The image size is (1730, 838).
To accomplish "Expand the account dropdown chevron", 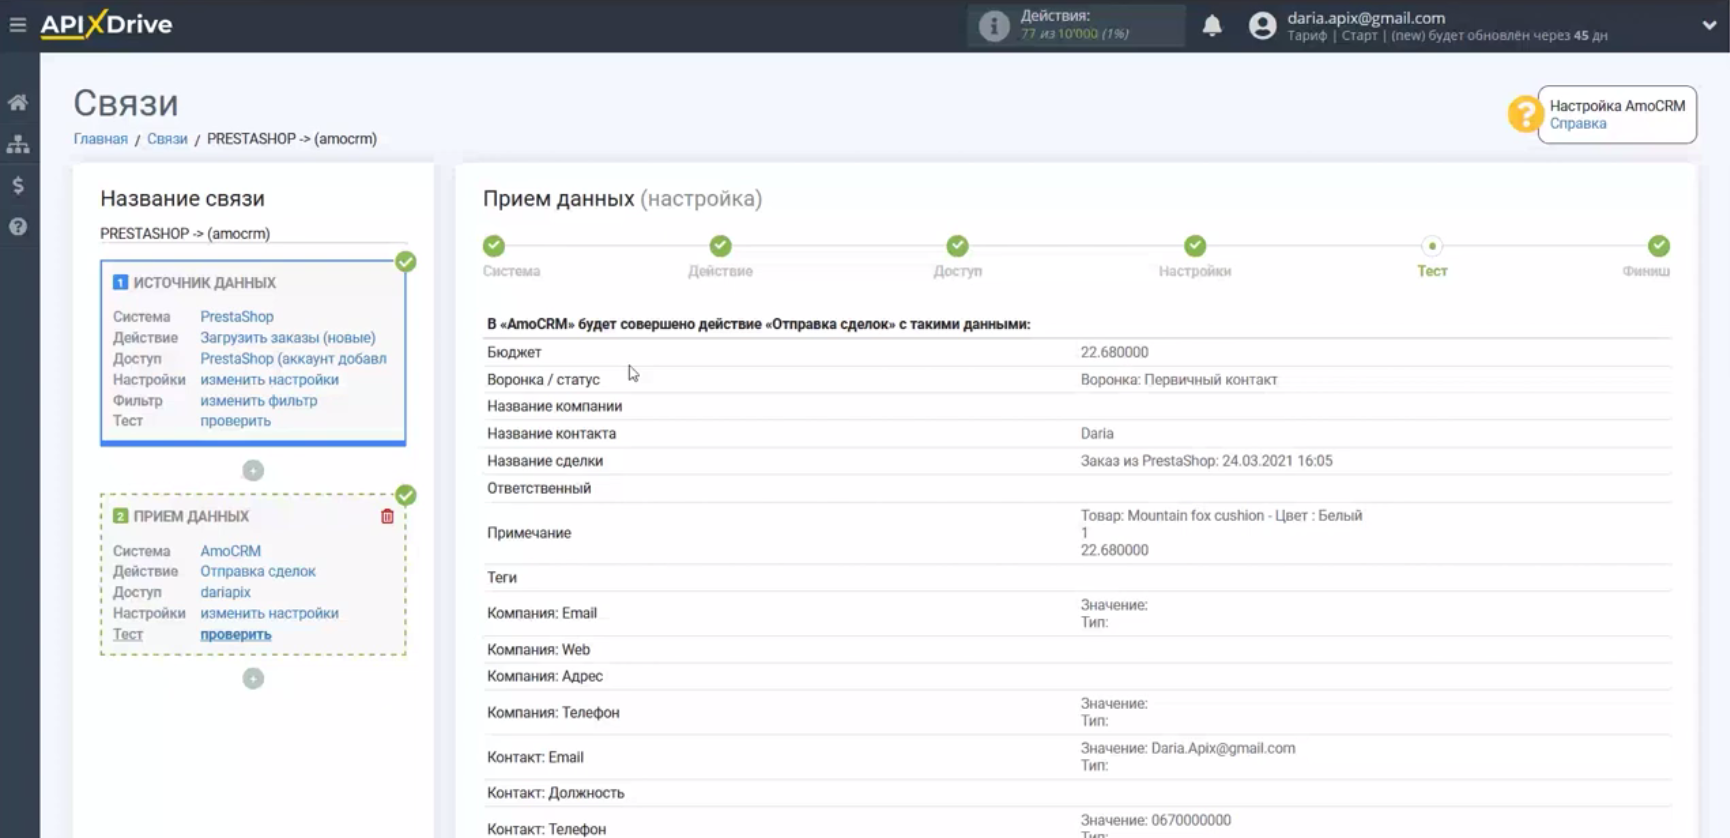I will coord(1709,25).
